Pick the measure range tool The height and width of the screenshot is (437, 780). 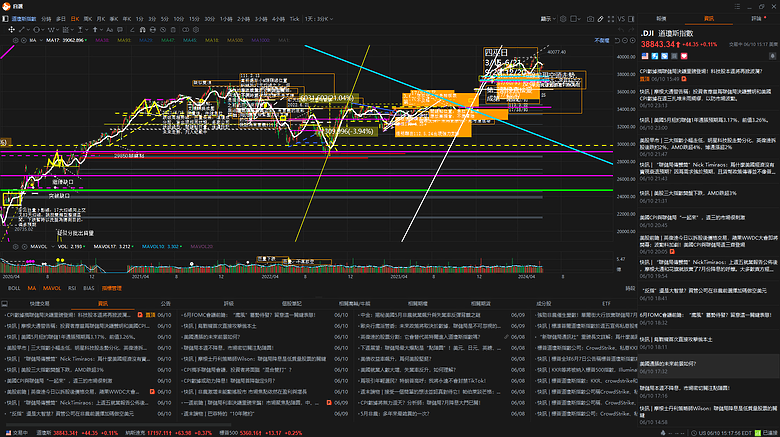[x=80, y=30]
